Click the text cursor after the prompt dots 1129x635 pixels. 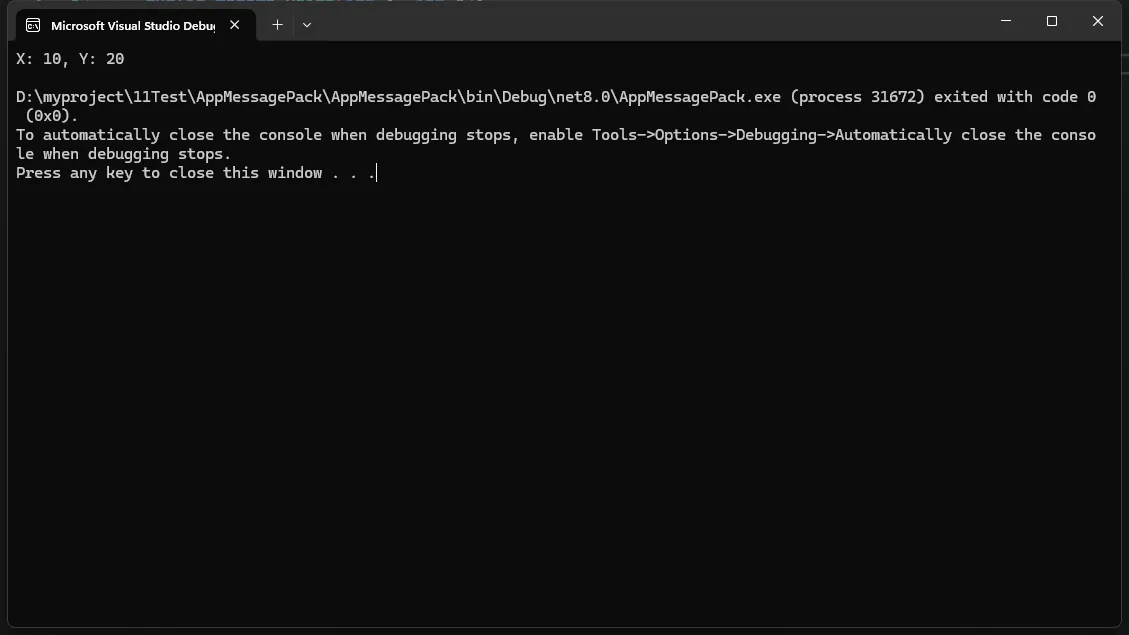click(376, 173)
